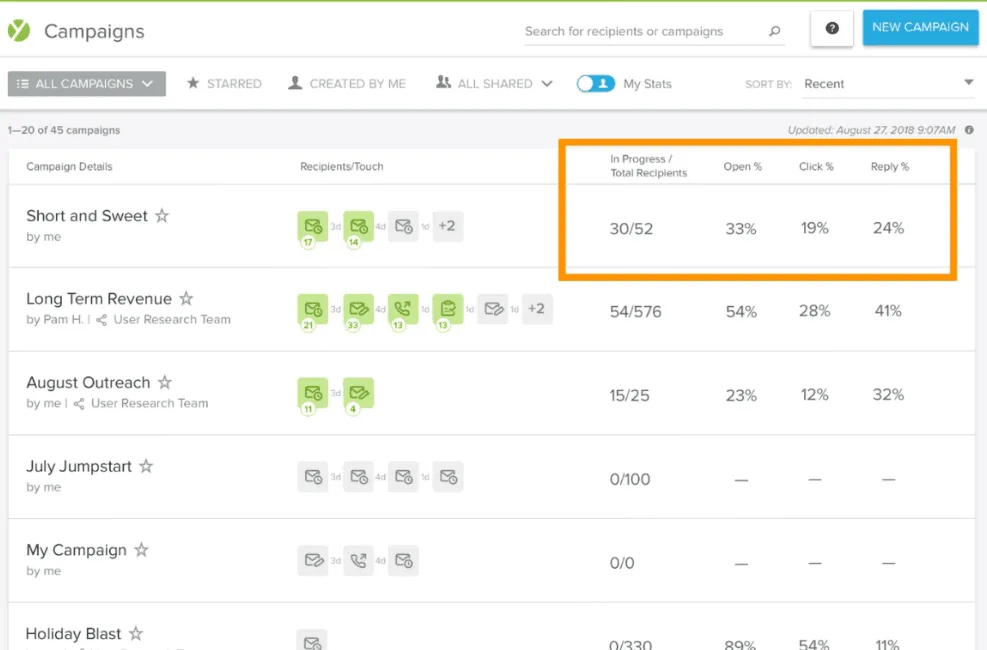Select the STARRED filter
Image resolution: width=987 pixels, height=650 pixels.
tap(224, 84)
